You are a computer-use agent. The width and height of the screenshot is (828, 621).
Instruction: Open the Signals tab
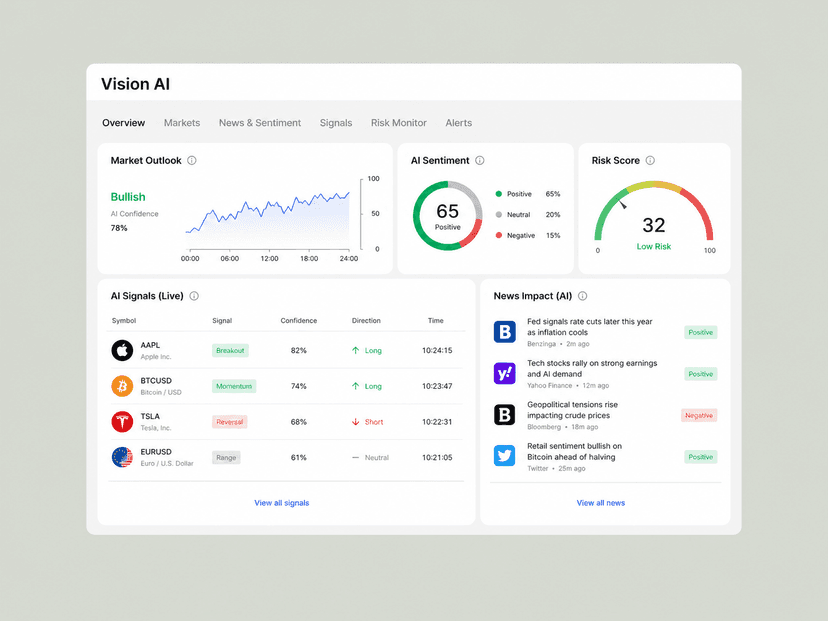click(336, 123)
